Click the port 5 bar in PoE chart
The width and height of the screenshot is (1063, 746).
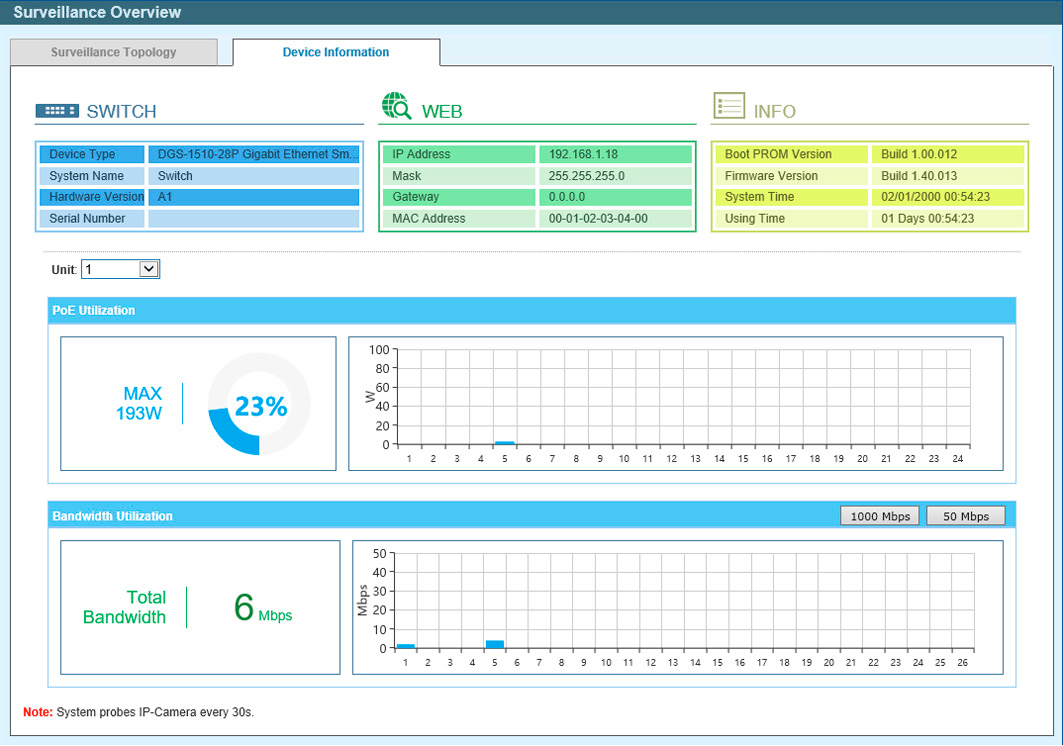504,443
